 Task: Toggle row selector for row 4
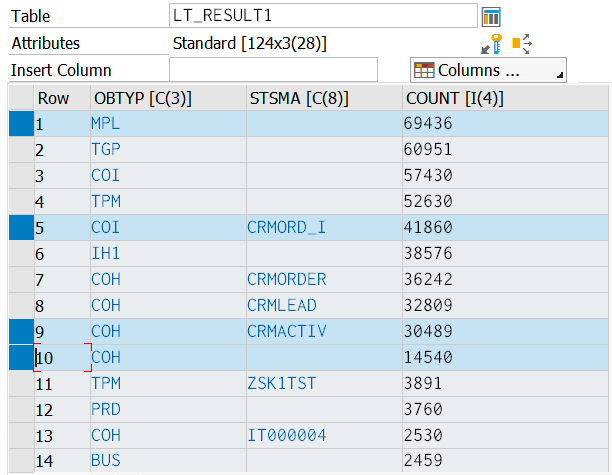(x=21, y=202)
